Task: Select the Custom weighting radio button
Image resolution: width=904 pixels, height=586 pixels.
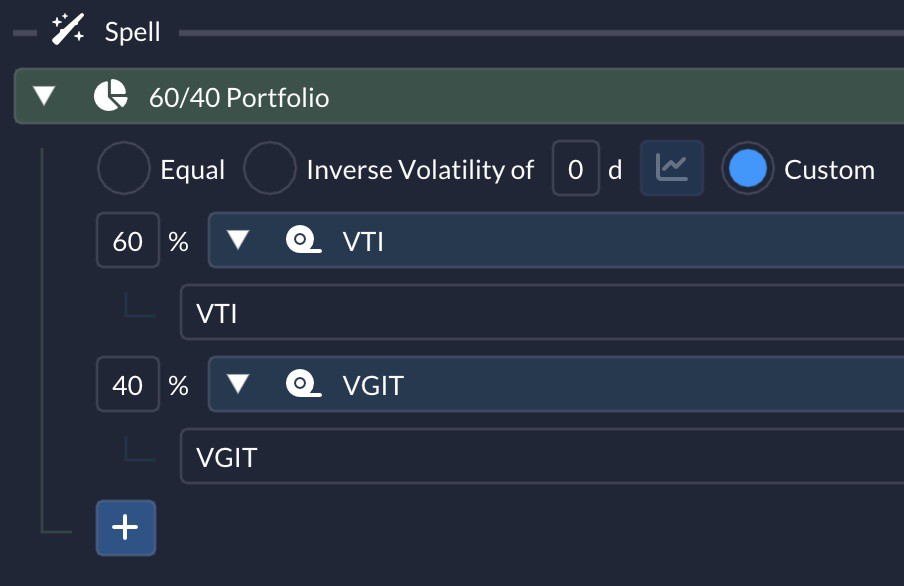Action: (x=748, y=168)
